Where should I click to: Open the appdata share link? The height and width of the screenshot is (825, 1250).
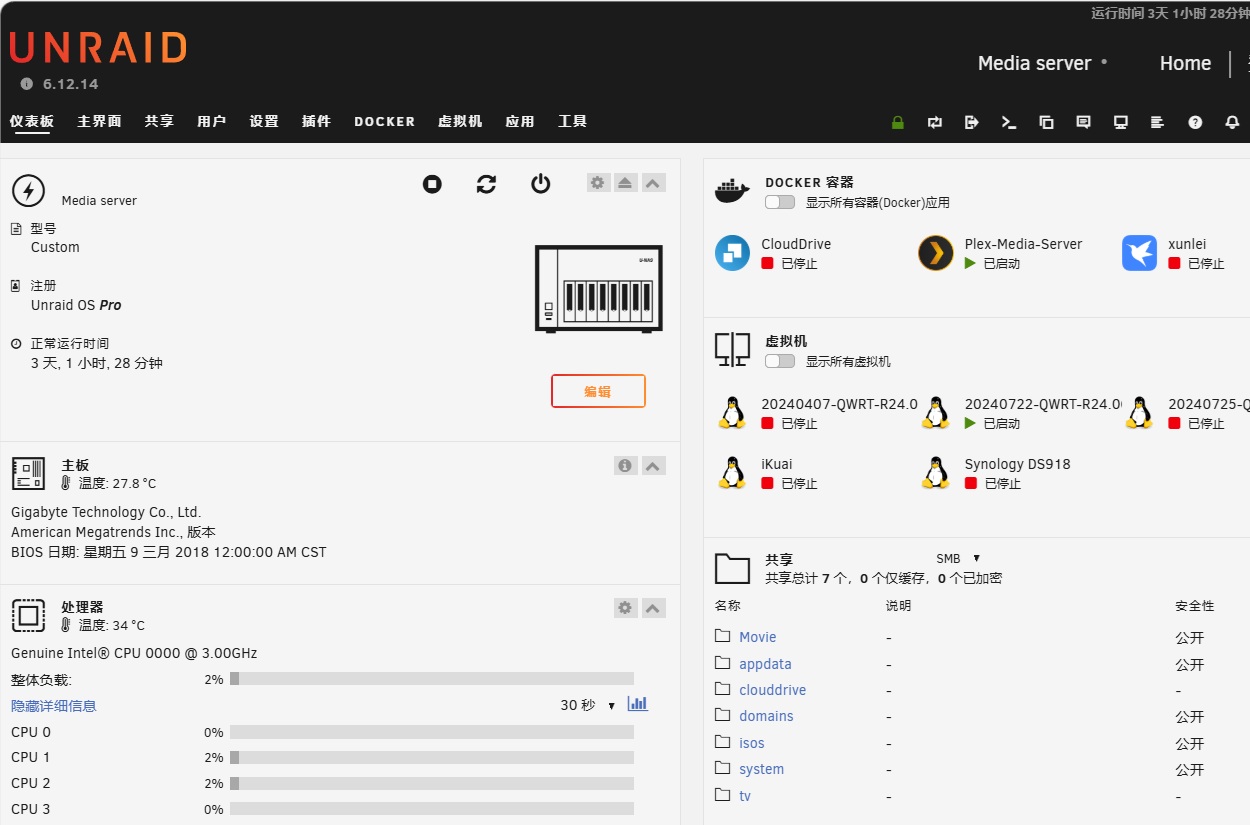pos(765,664)
